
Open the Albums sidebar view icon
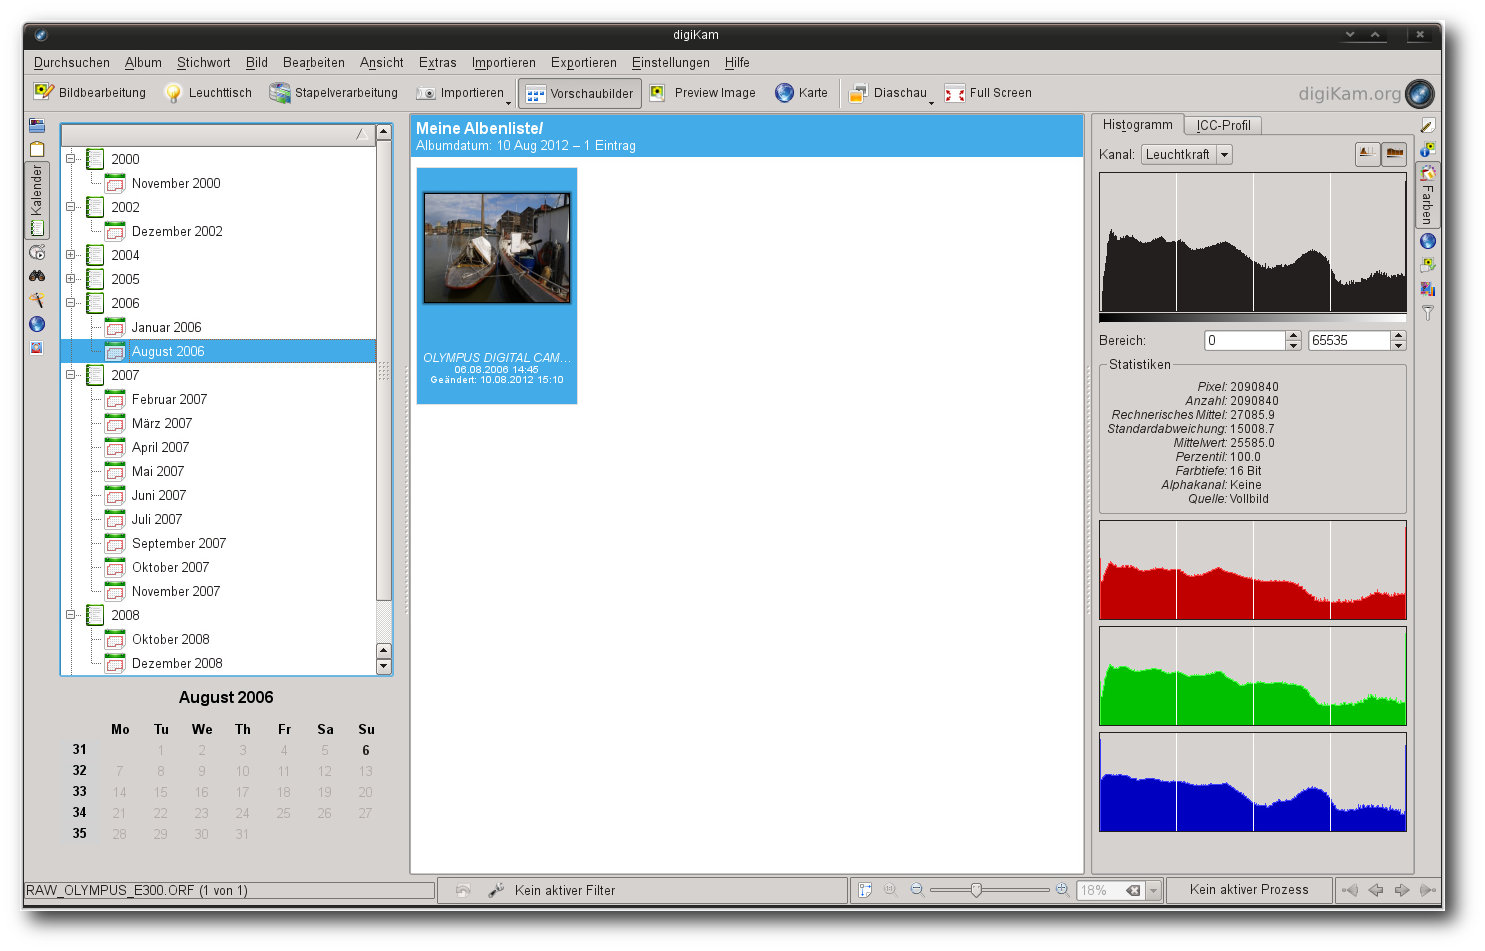37,126
